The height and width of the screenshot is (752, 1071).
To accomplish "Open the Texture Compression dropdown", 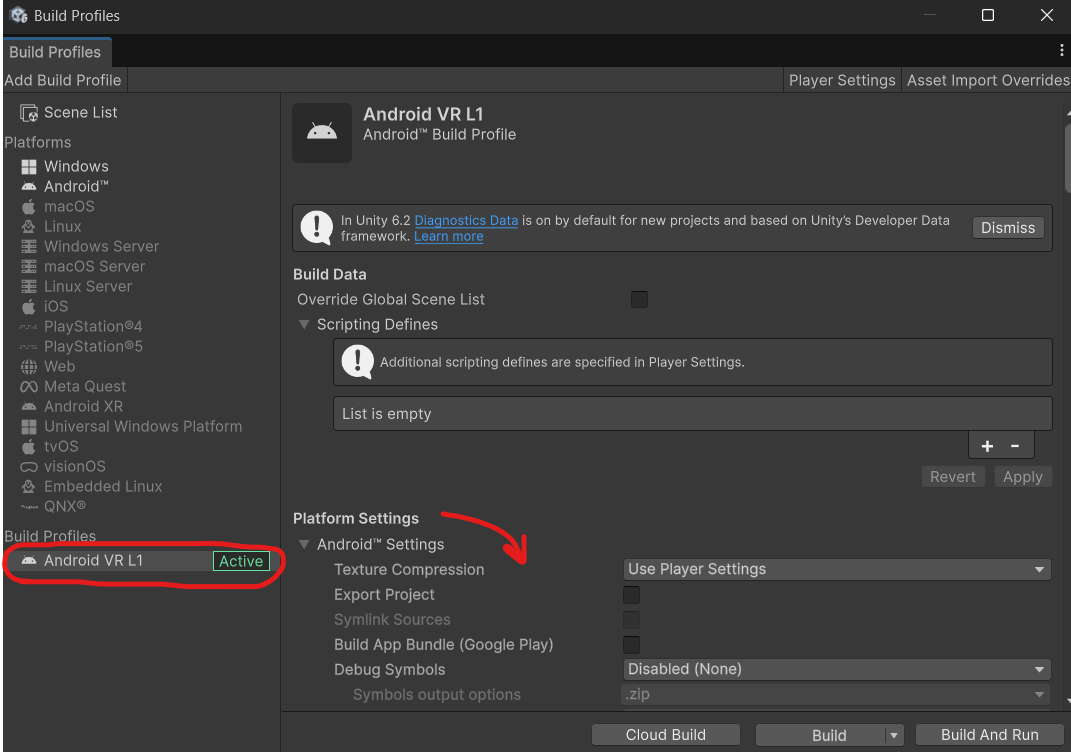I will (836, 569).
